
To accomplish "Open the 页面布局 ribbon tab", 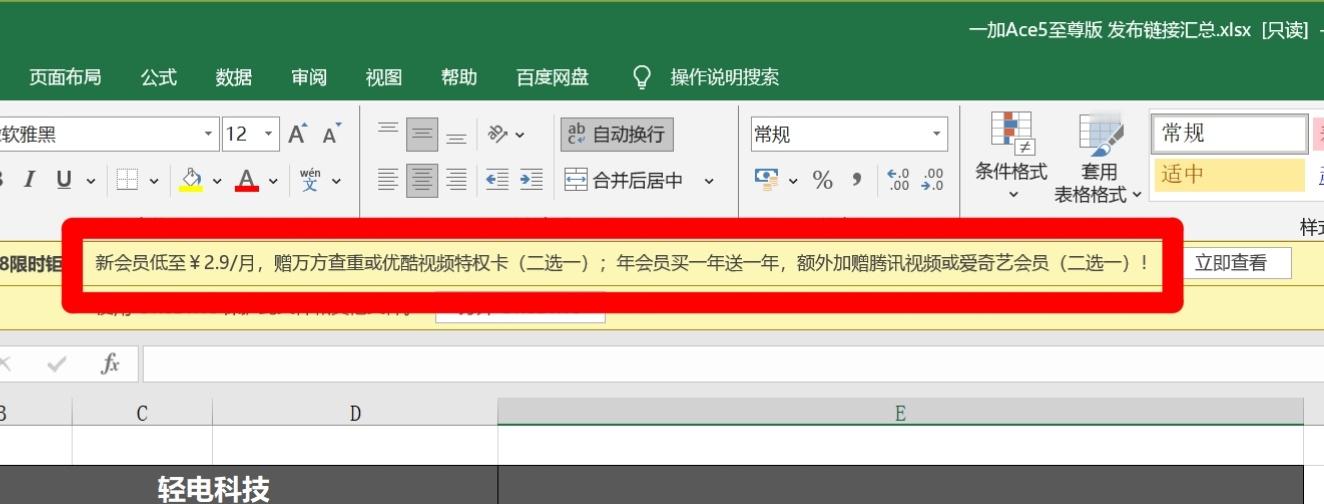I will click(64, 77).
